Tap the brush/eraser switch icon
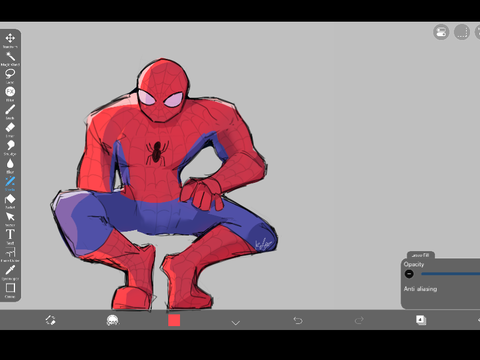Viewport: 480px width, 360px height. 50,320
